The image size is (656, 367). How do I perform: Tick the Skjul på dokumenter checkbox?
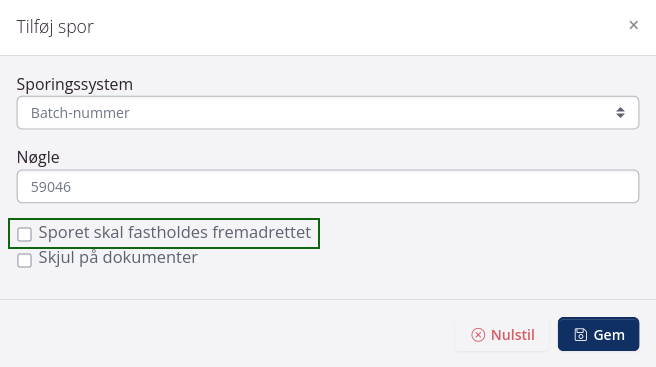click(x=24, y=260)
